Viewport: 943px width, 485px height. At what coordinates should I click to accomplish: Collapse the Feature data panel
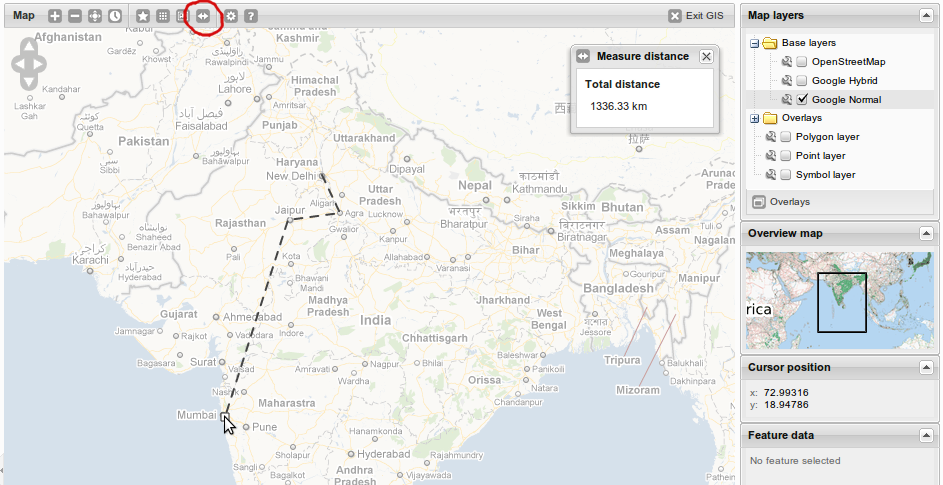pyautogui.click(x=926, y=435)
